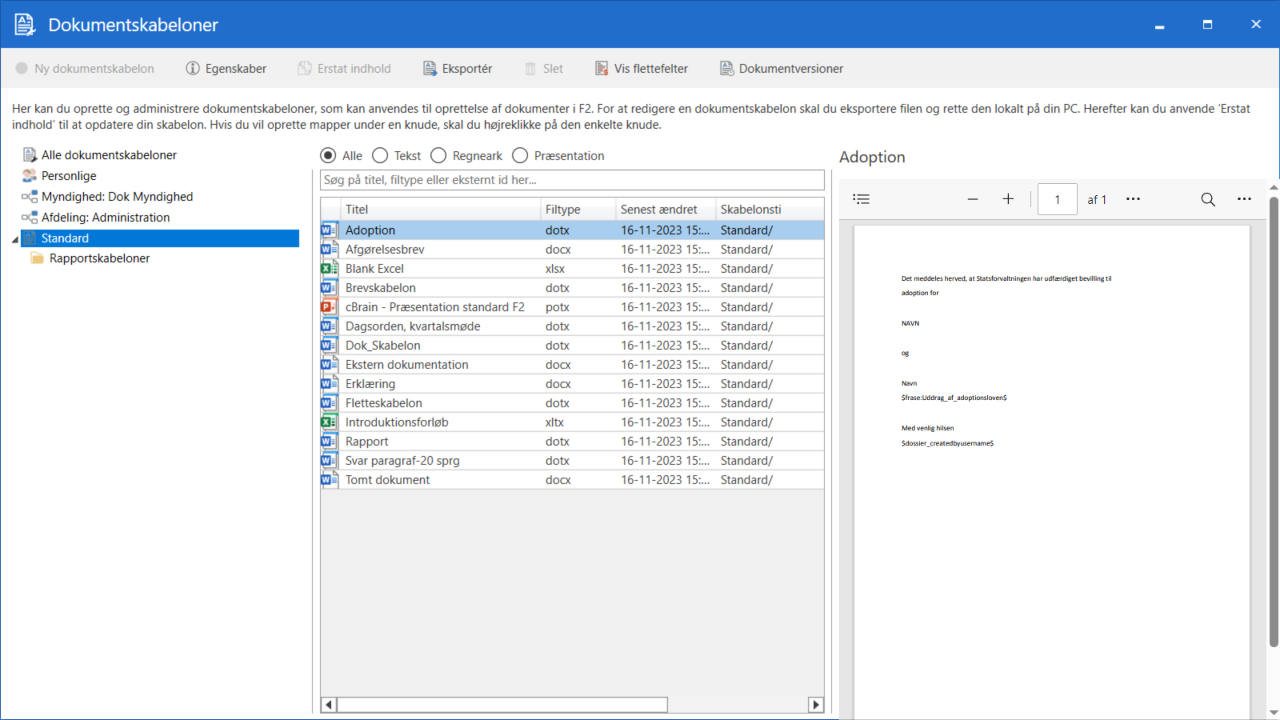Zoom in the preview with plus
This screenshot has width=1280, height=720.
click(x=1008, y=199)
